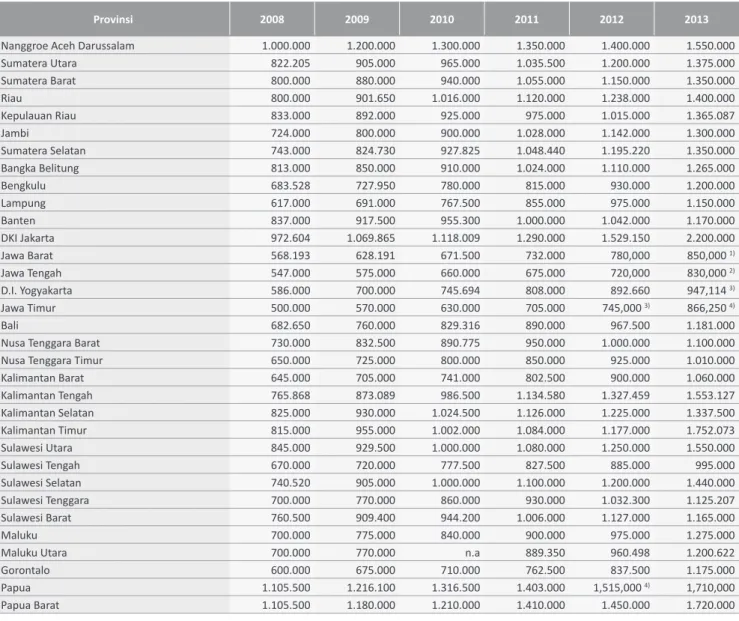Screen dimensions: 739x621
Task: Click Maluku Utara's n.a cell for 2010
Action: [472, 553]
